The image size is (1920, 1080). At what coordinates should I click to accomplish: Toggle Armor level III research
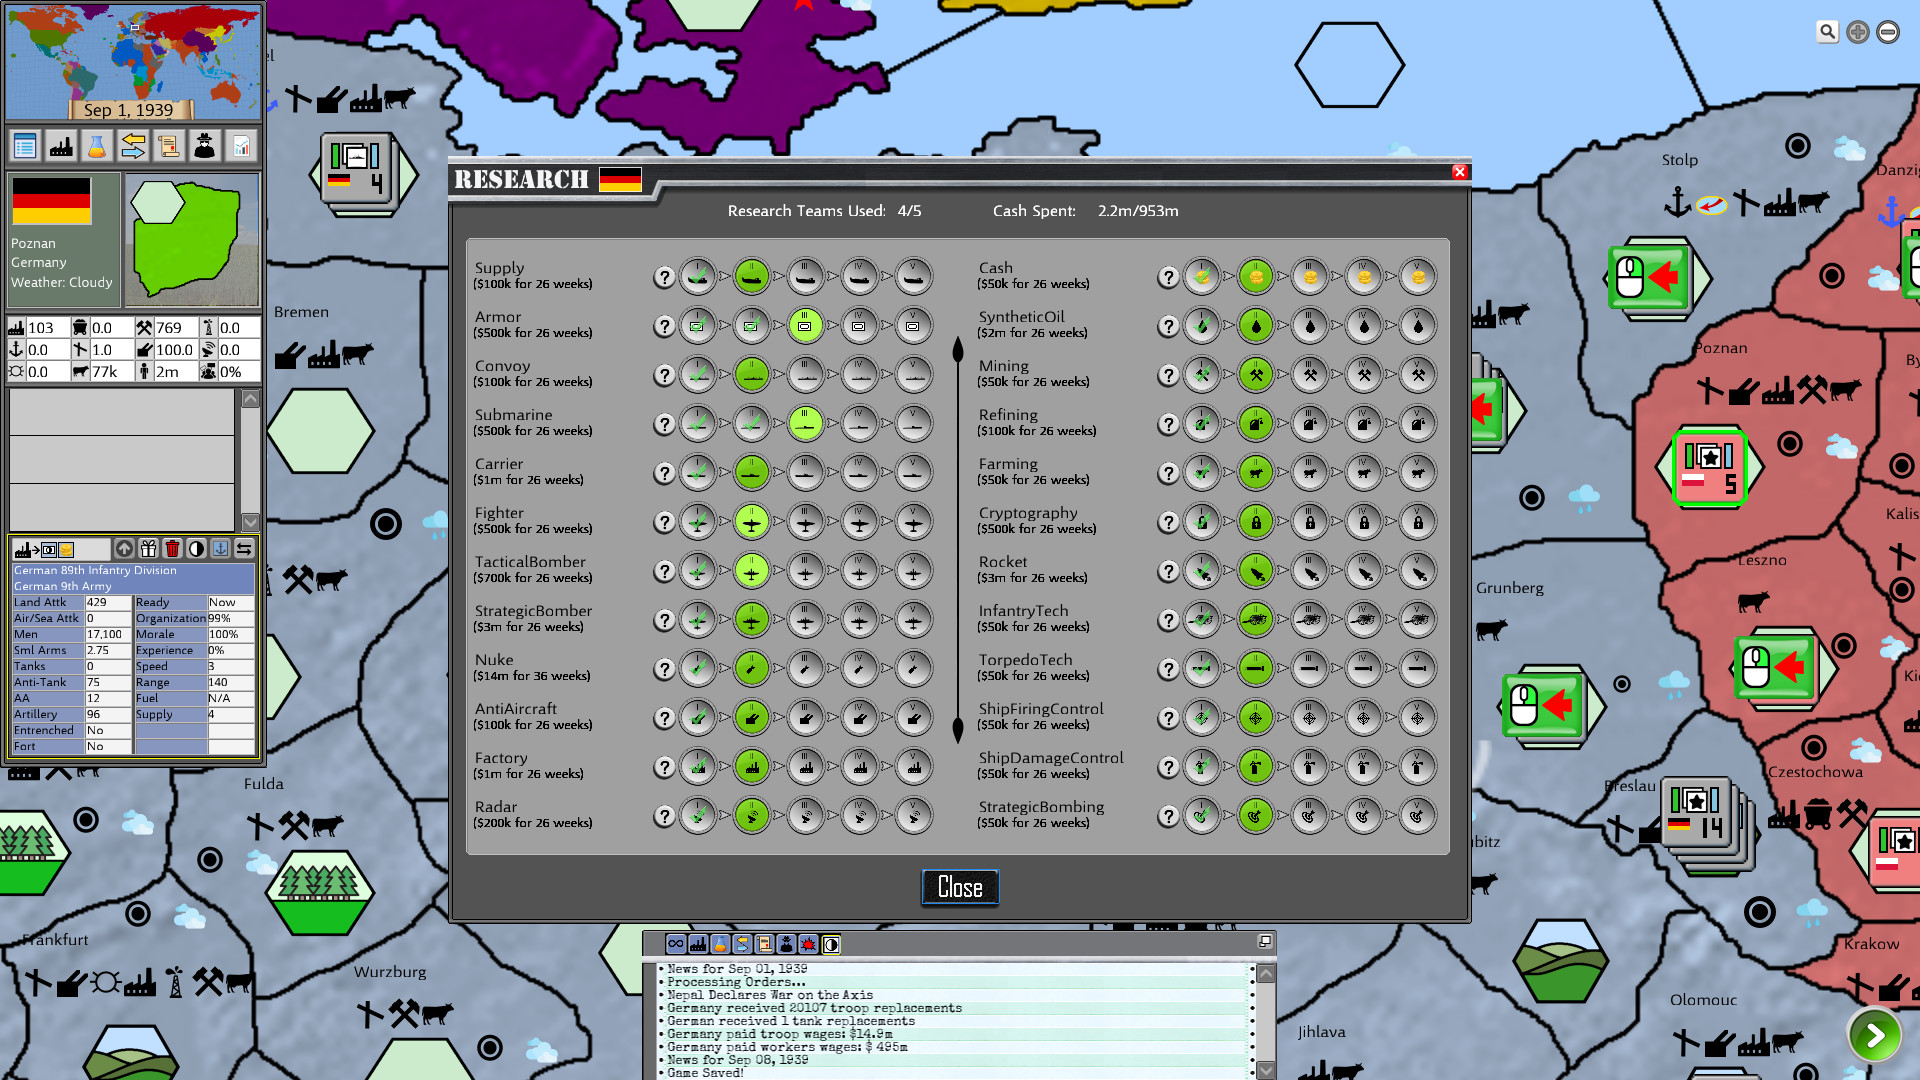click(805, 325)
